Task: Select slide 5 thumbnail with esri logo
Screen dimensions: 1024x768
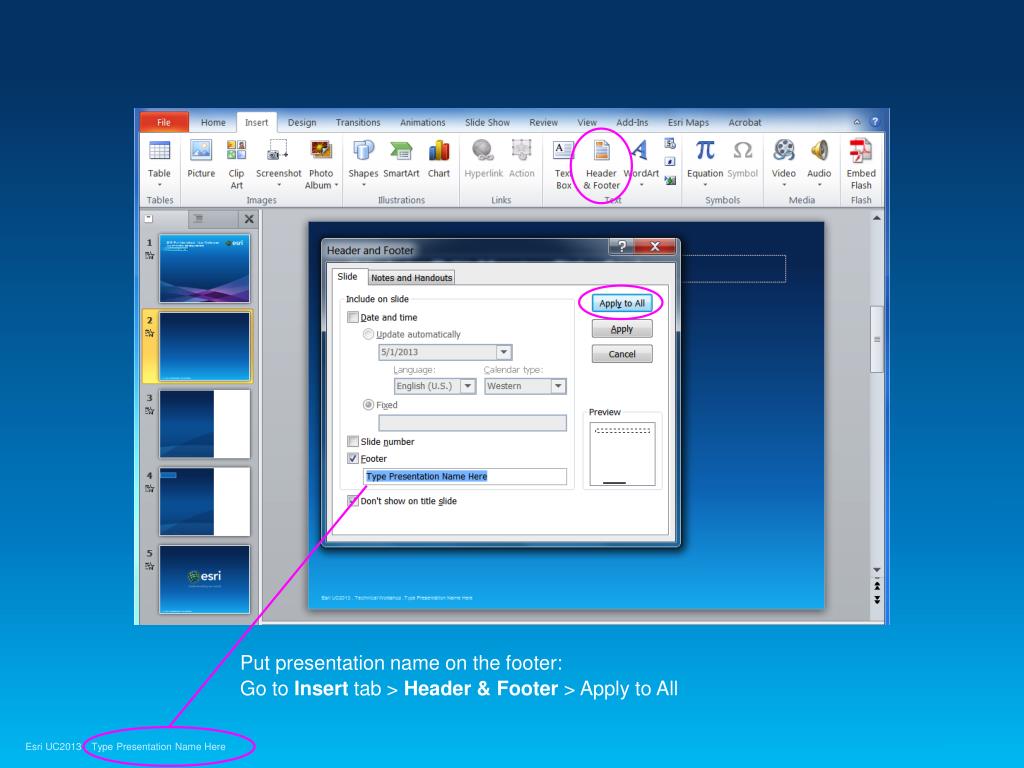Action: 204,579
